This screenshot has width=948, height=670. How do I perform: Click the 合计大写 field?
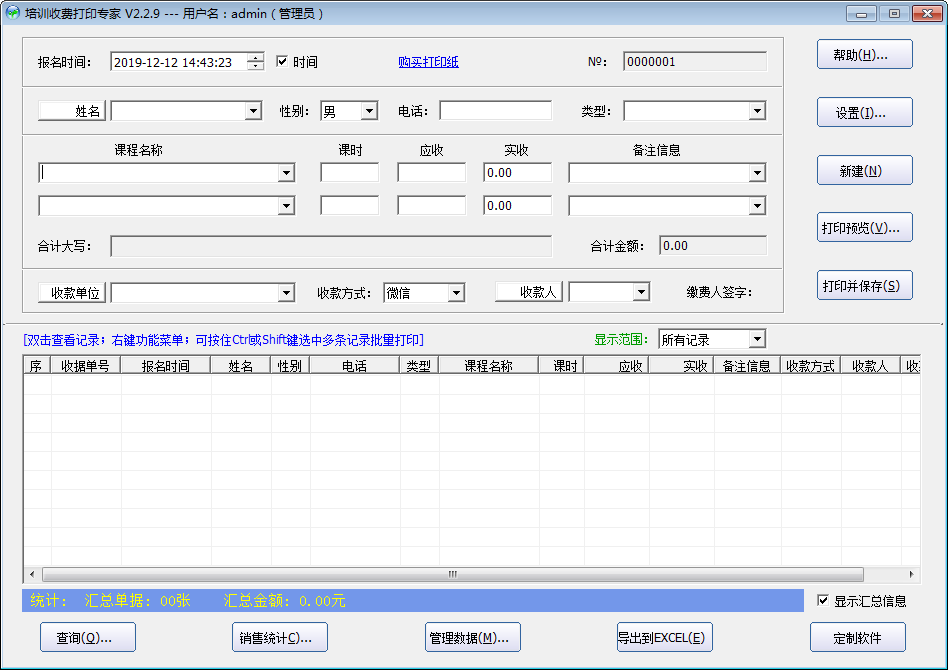pyautogui.click(x=331, y=246)
